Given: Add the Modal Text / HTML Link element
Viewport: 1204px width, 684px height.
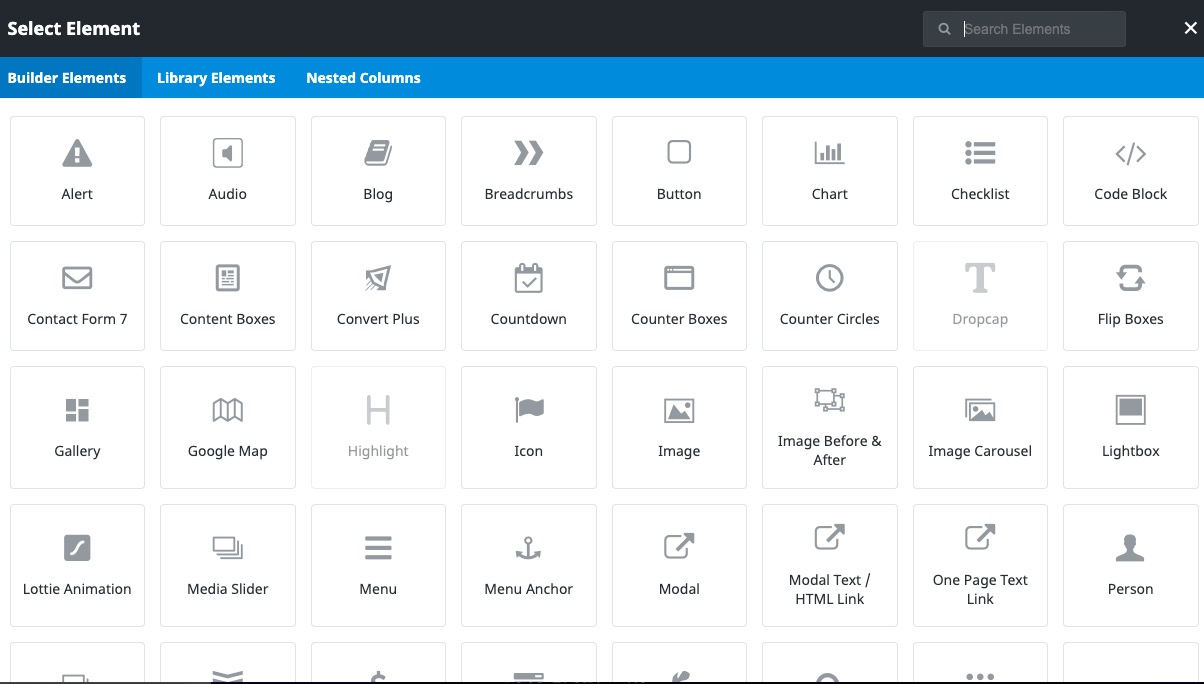Looking at the screenshot, I should pyautogui.click(x=830, y=565).
